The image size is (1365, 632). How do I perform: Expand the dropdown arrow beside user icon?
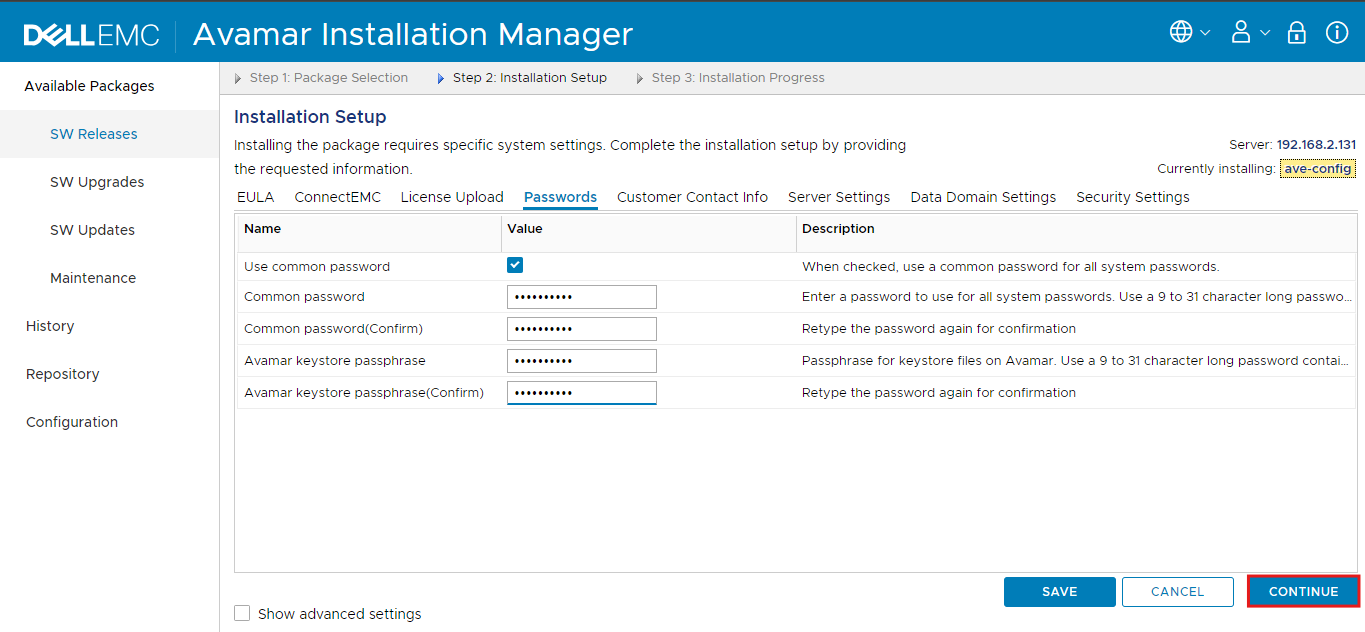(1265, 33)
